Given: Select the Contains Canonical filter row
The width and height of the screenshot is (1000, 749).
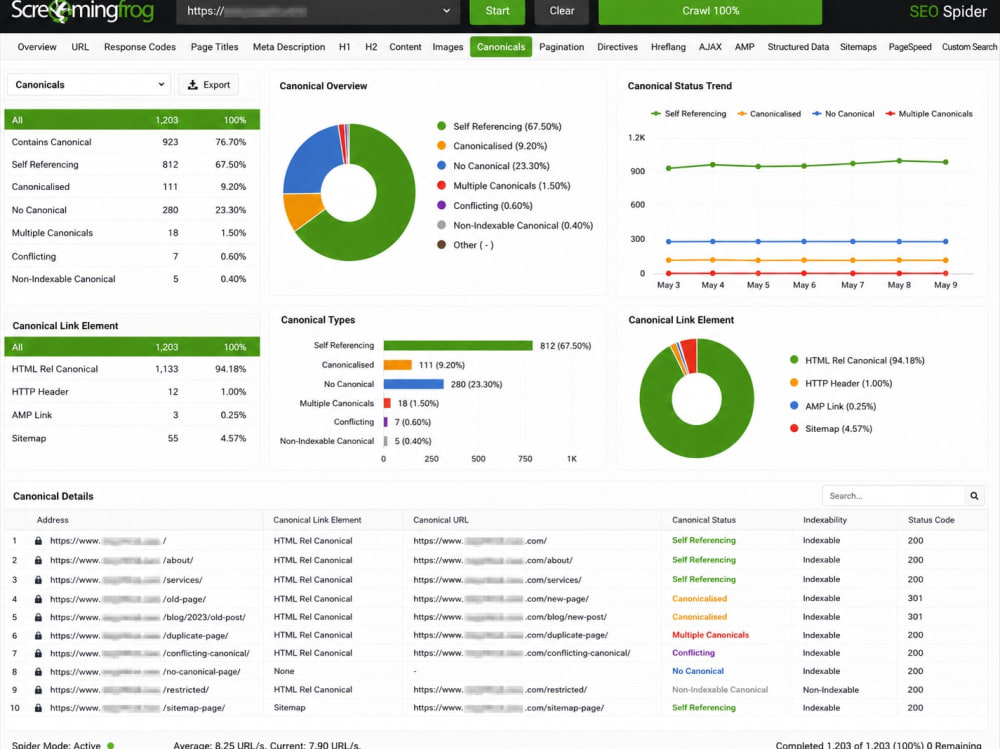Looking at the screenshot, I should coord(132,142).
